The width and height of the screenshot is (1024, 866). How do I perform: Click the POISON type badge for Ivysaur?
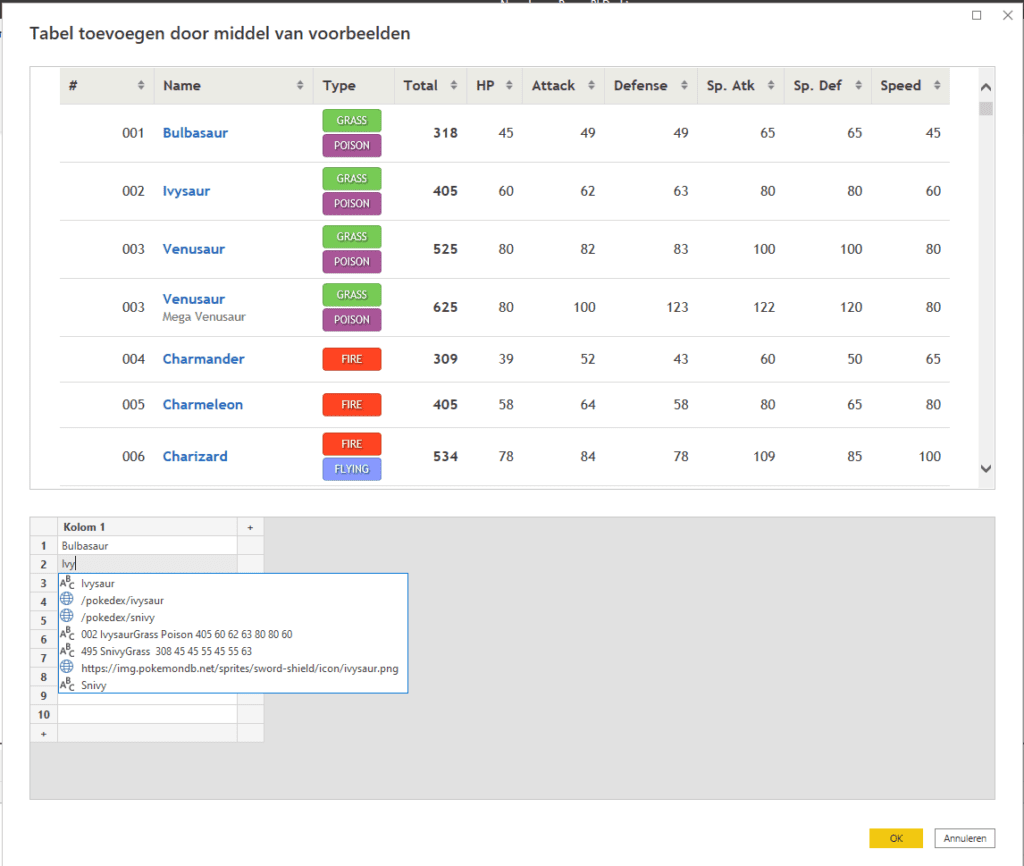[x=352, y=203]
